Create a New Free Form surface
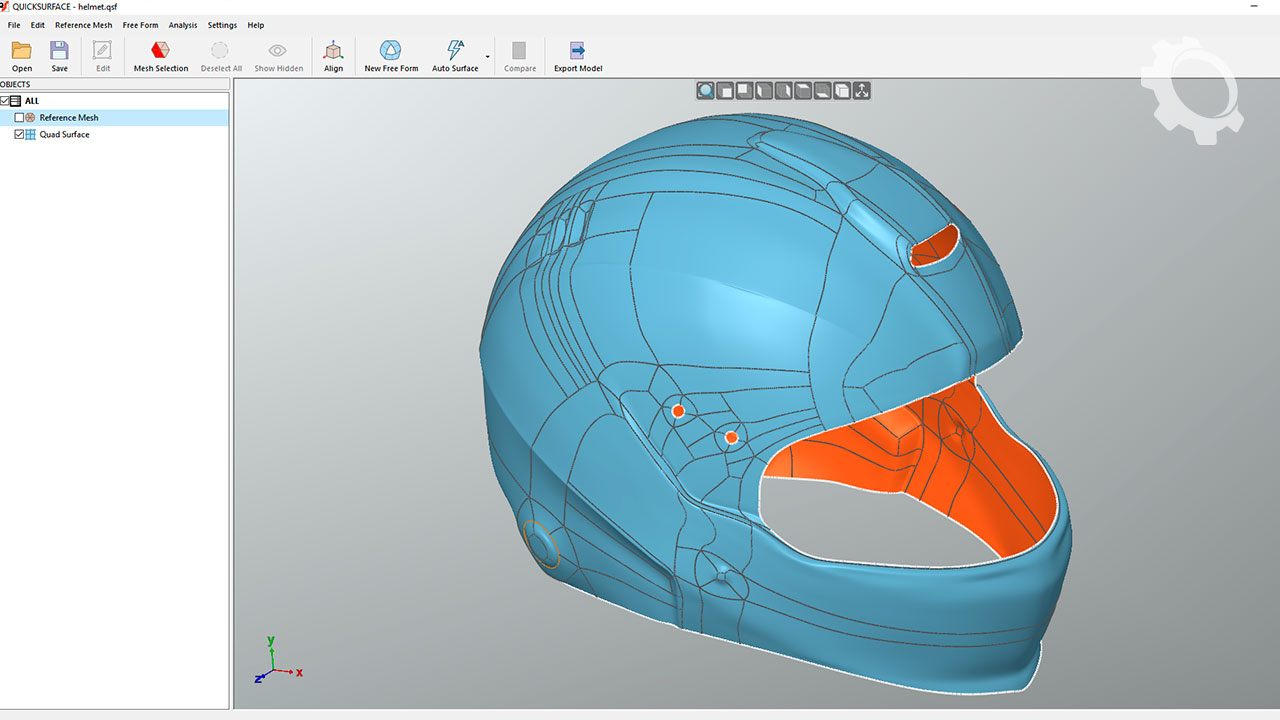1280x720 pixels. pos(391,51)
